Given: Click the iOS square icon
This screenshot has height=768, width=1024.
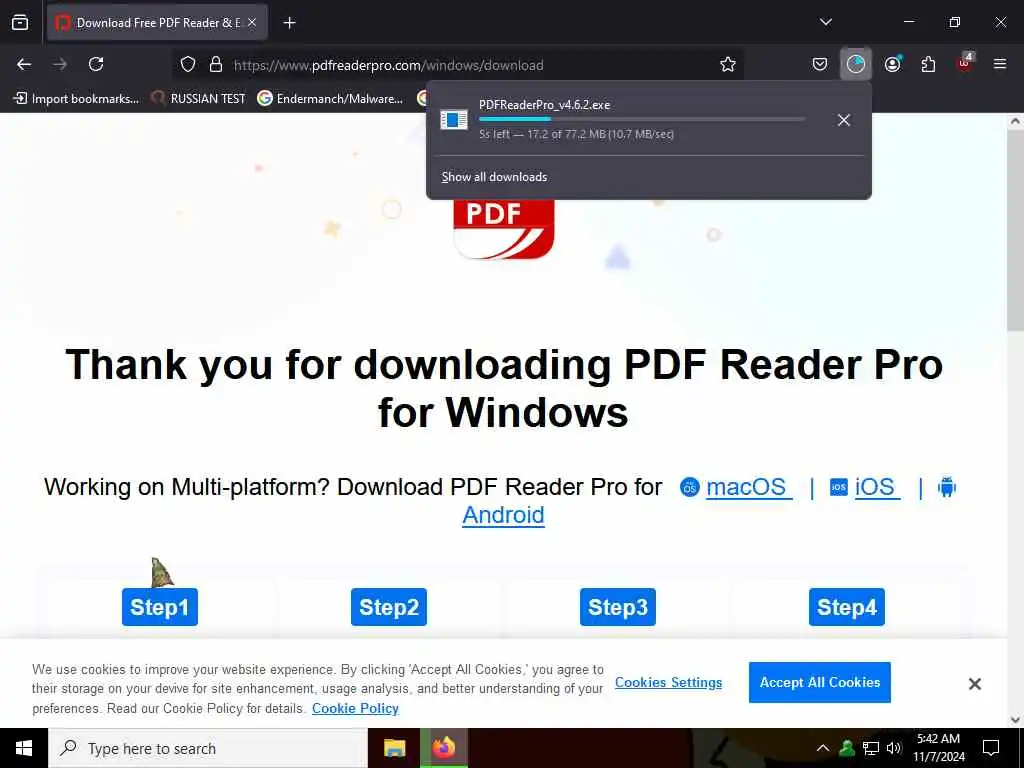Looking at the screenshot, I should tap(839, 487).
